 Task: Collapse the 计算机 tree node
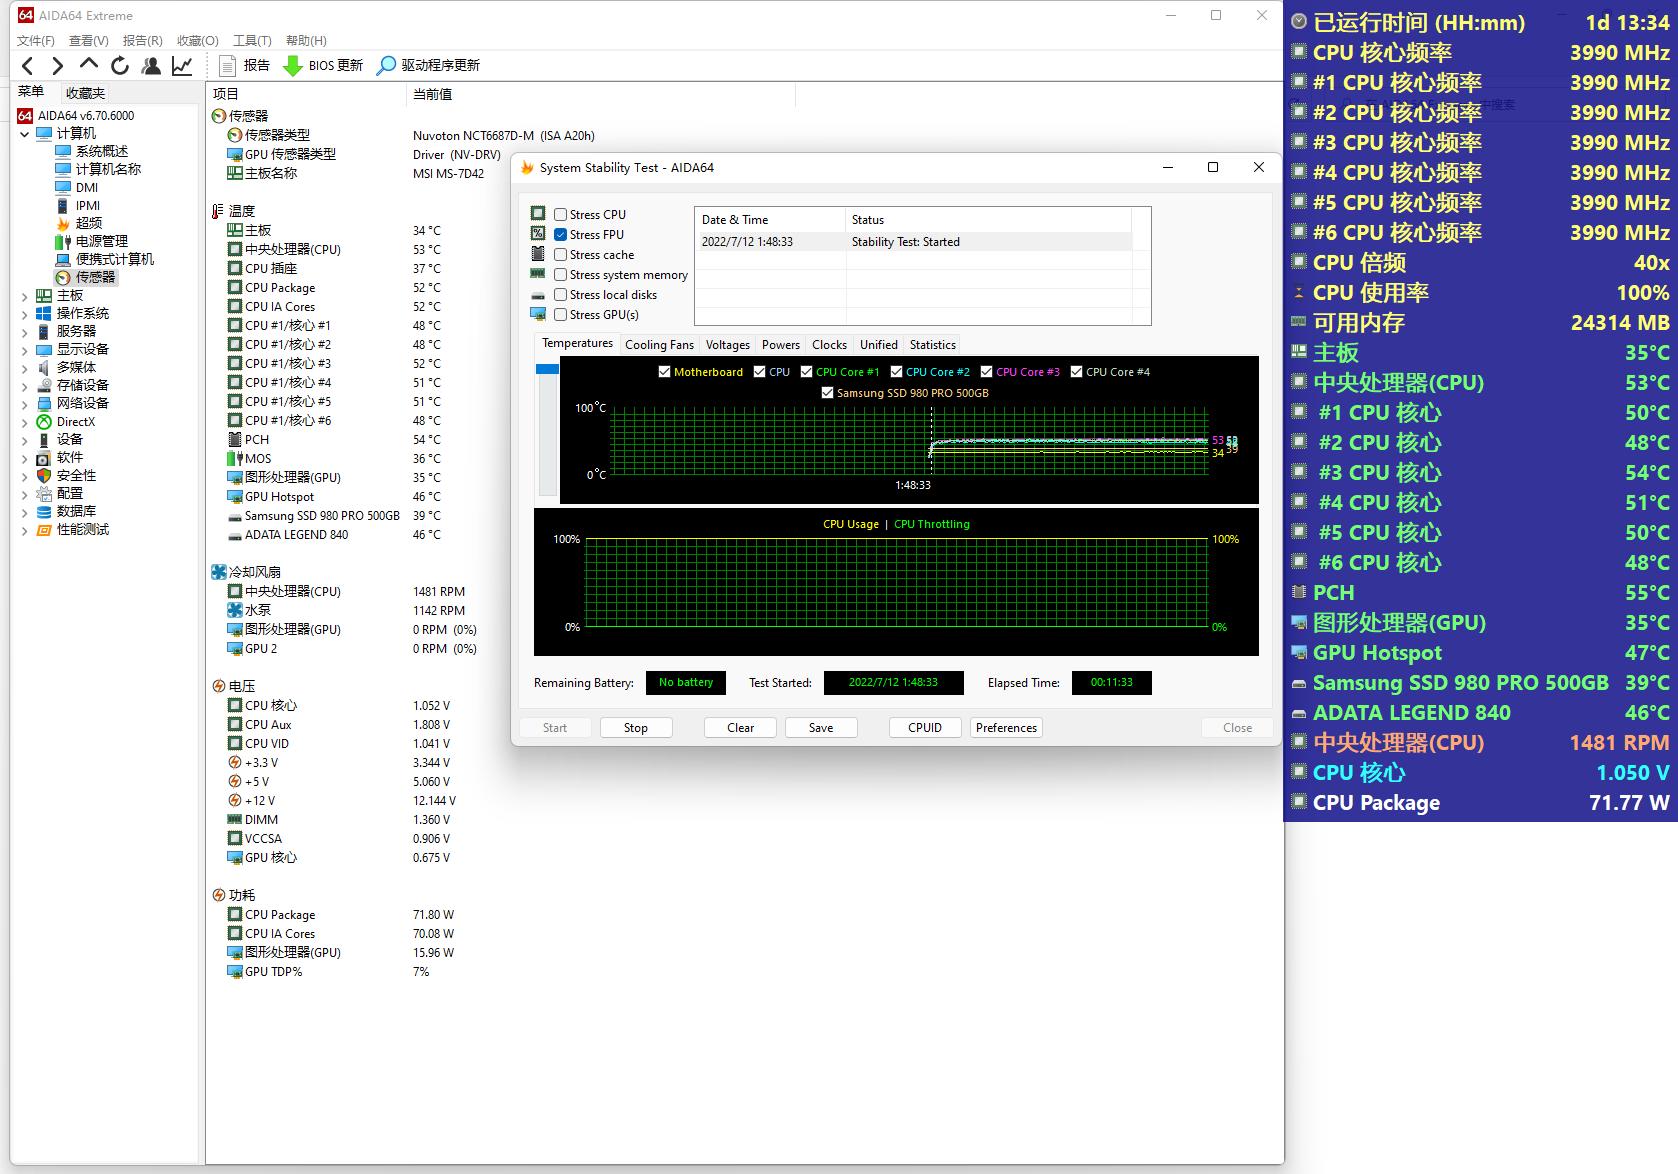[25, 134]
